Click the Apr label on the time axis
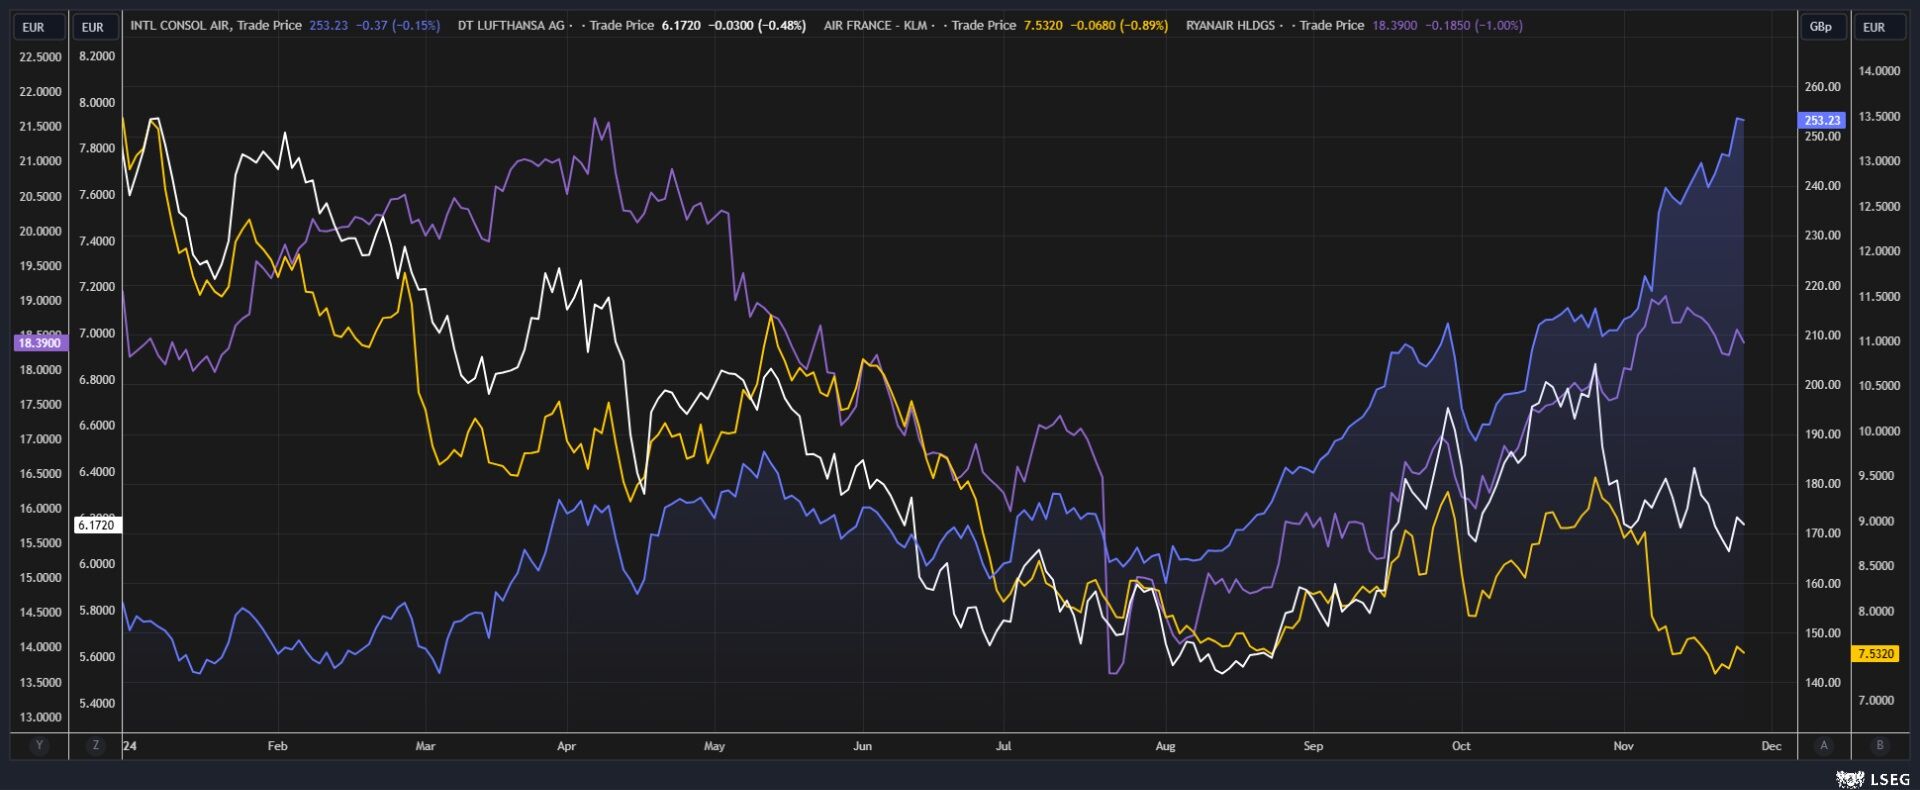The height and width of the screenshot is (790, 1920). [x=566, y=746]
